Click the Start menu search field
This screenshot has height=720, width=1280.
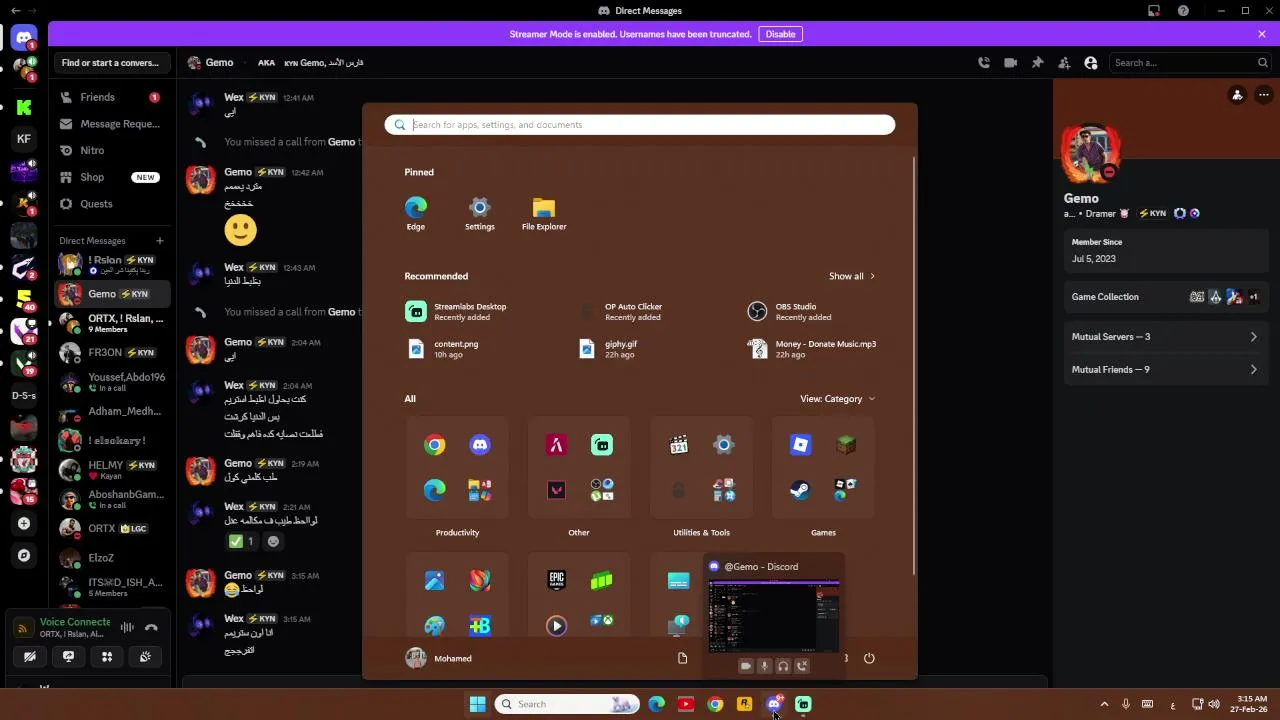click(640, 125)
